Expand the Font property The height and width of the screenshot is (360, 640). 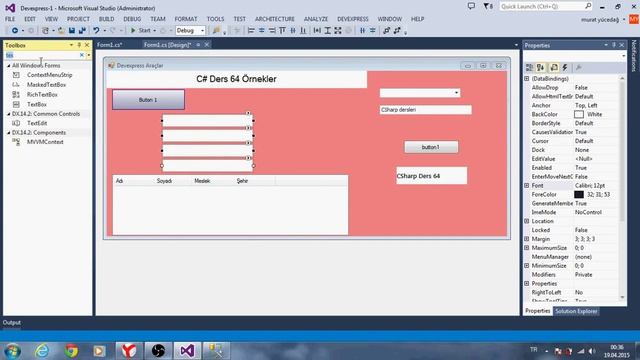tap(527, 185)
